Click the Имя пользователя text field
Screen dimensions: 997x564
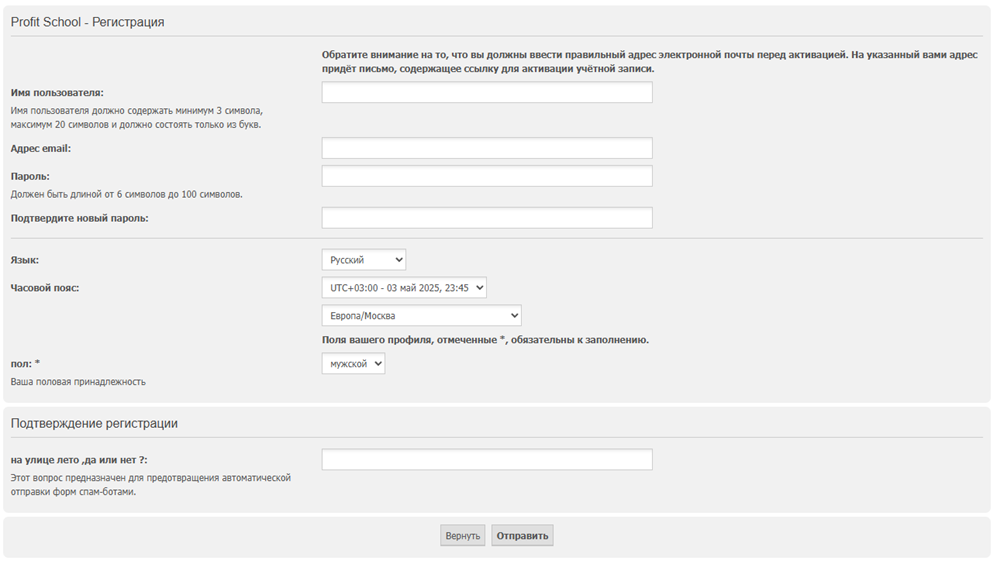[487, 92]
